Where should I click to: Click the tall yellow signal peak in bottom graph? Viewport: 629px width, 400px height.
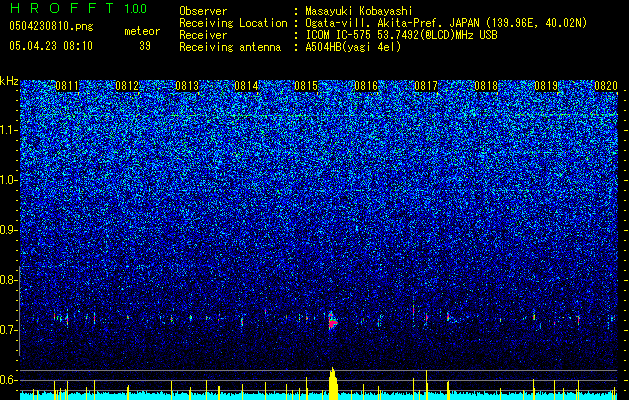coord(333,384)
